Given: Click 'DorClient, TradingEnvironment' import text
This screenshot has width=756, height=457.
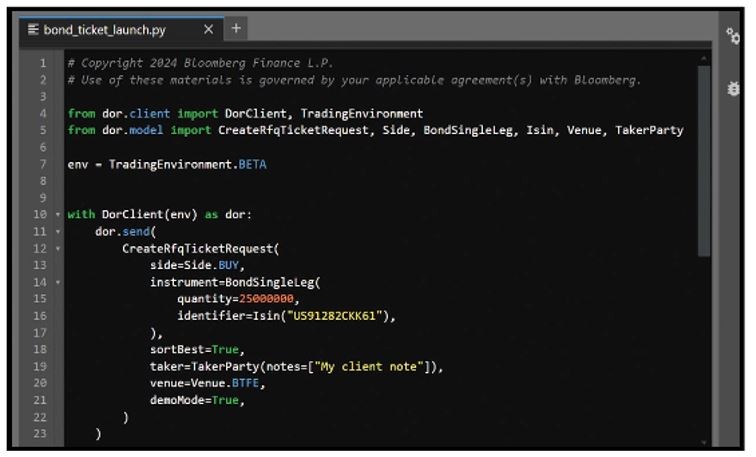Looking at the screenshot, I should 324,114.
